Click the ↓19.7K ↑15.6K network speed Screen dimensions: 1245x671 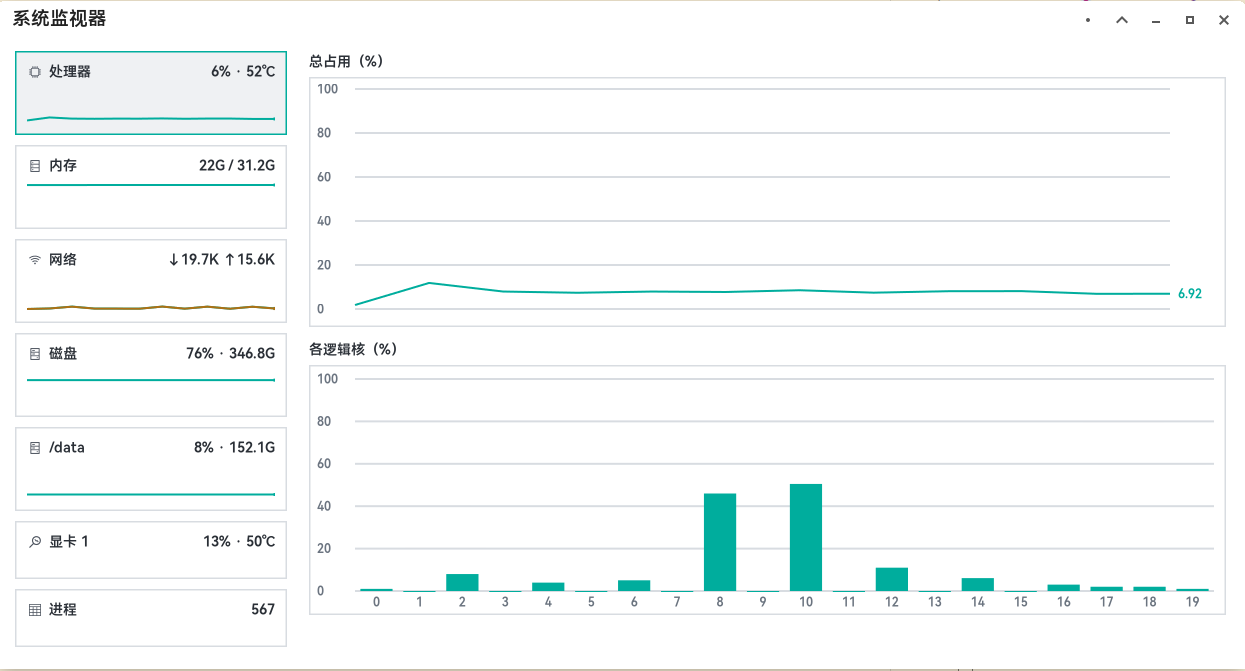(221, 260)
